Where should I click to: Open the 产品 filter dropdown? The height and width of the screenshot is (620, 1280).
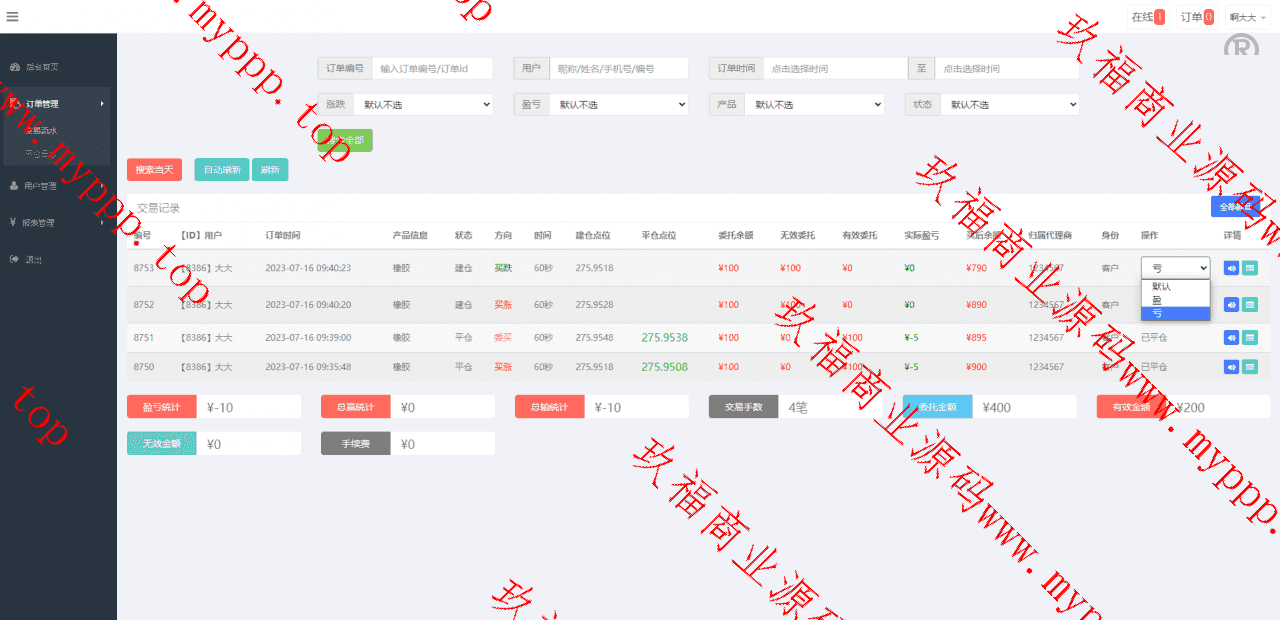point(814,105)
